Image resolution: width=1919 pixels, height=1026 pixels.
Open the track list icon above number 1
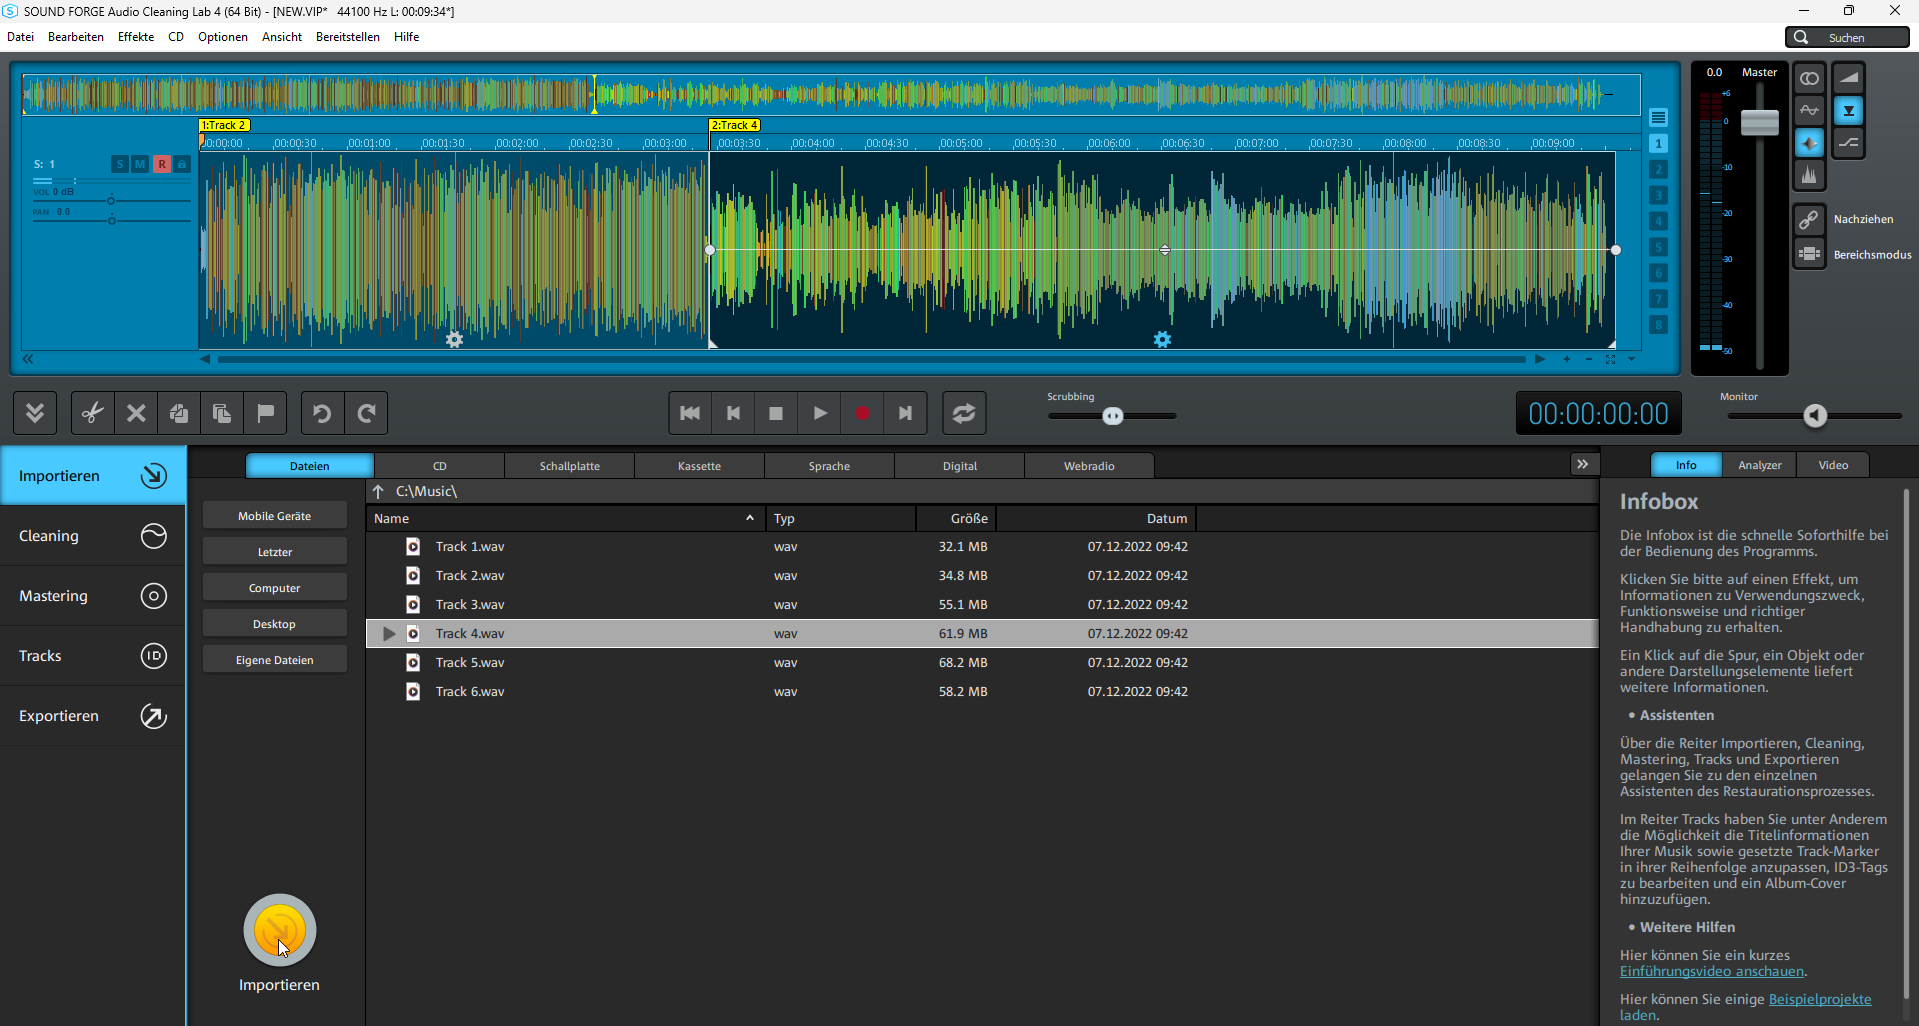(1658, 117)
